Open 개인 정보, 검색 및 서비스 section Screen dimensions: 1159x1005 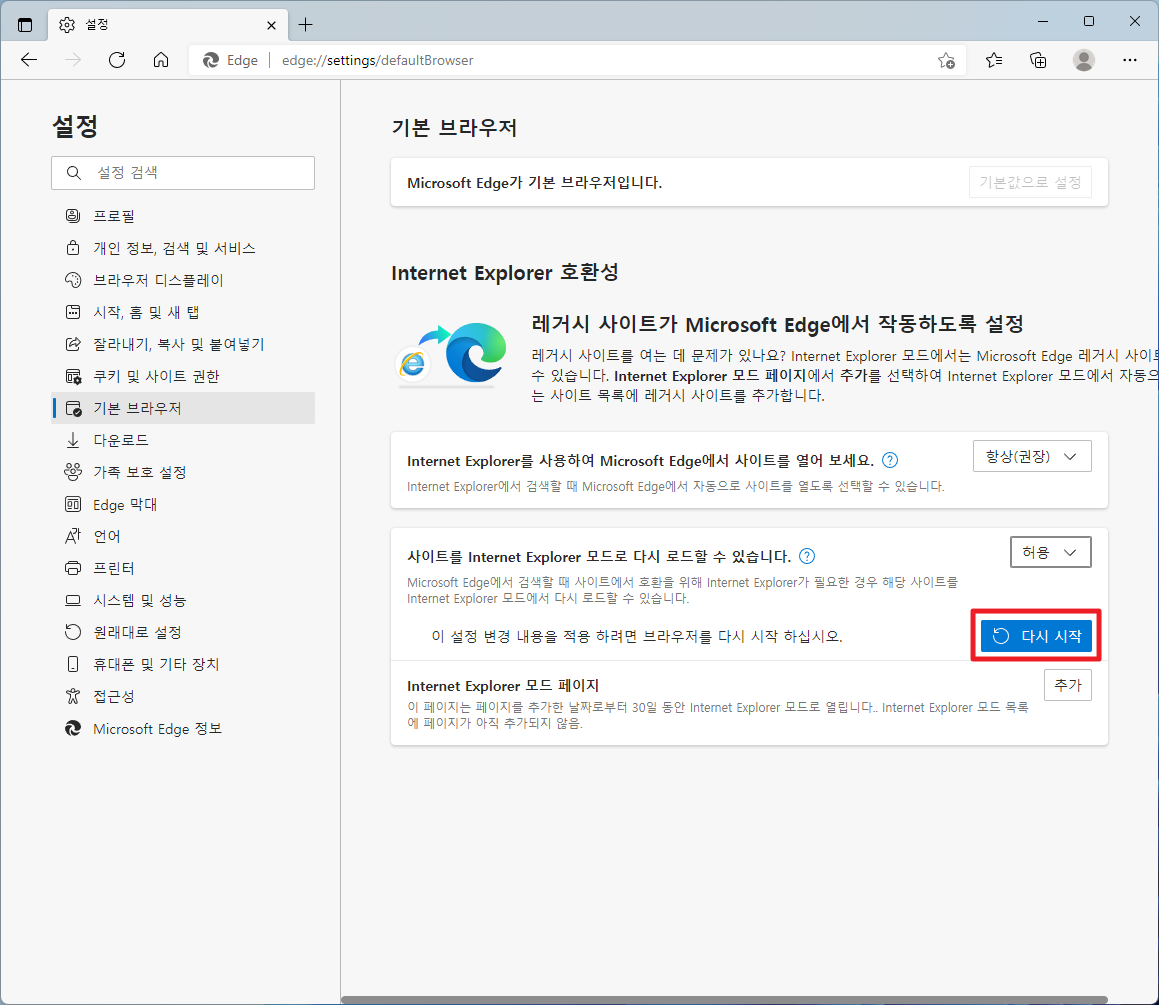click(x=183, y=248)
